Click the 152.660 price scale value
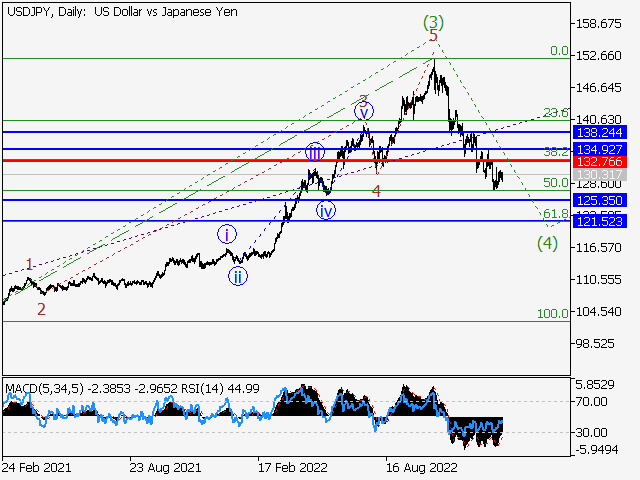 click(x=598, y=56)
